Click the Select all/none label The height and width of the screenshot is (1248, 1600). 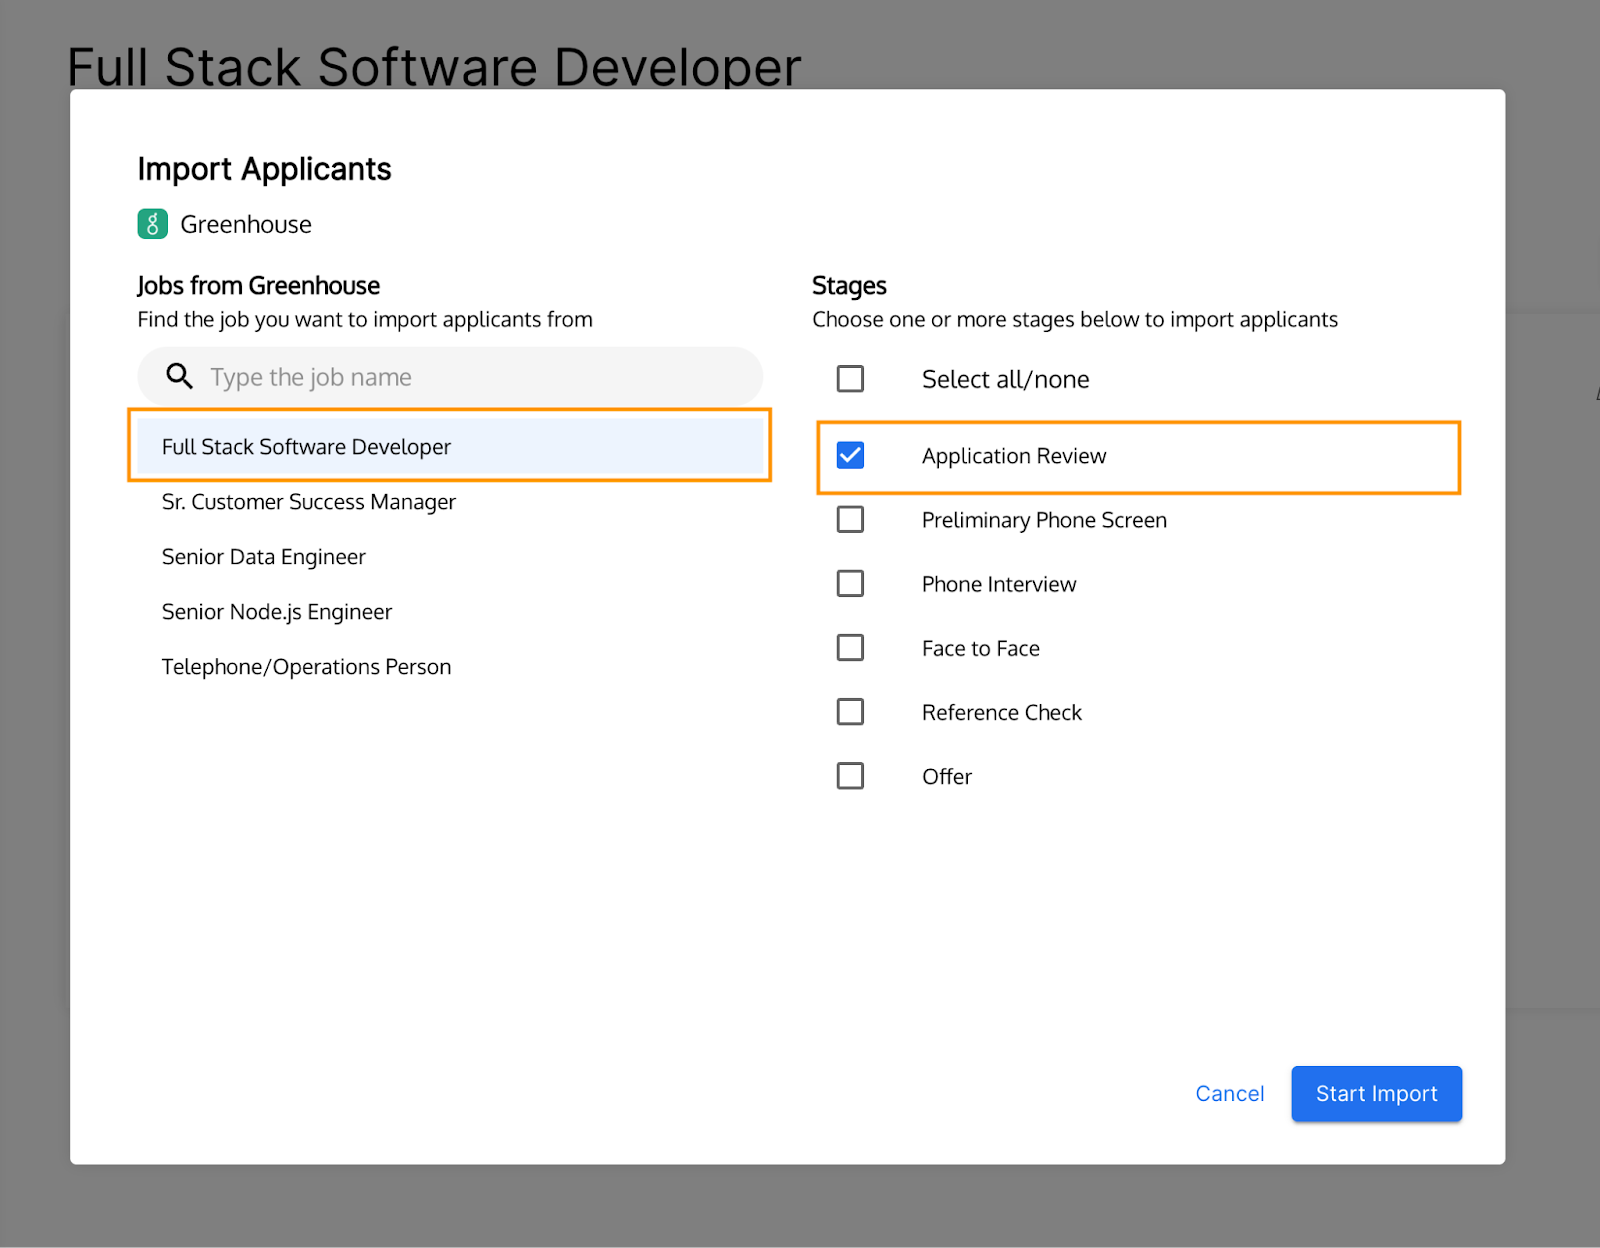click(1006, 379)
